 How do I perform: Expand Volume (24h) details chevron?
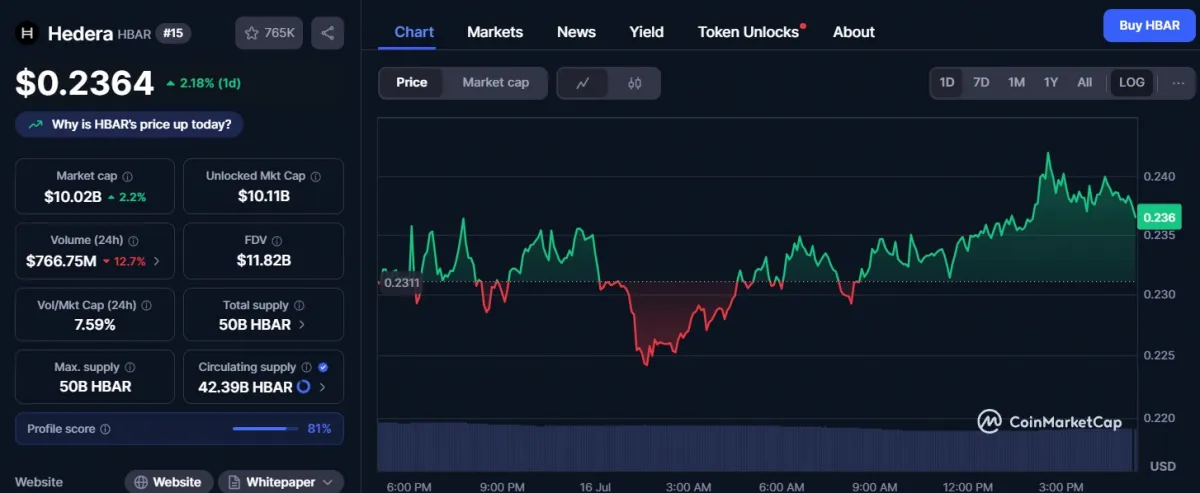pyautogui.click(x=156, y=262)
